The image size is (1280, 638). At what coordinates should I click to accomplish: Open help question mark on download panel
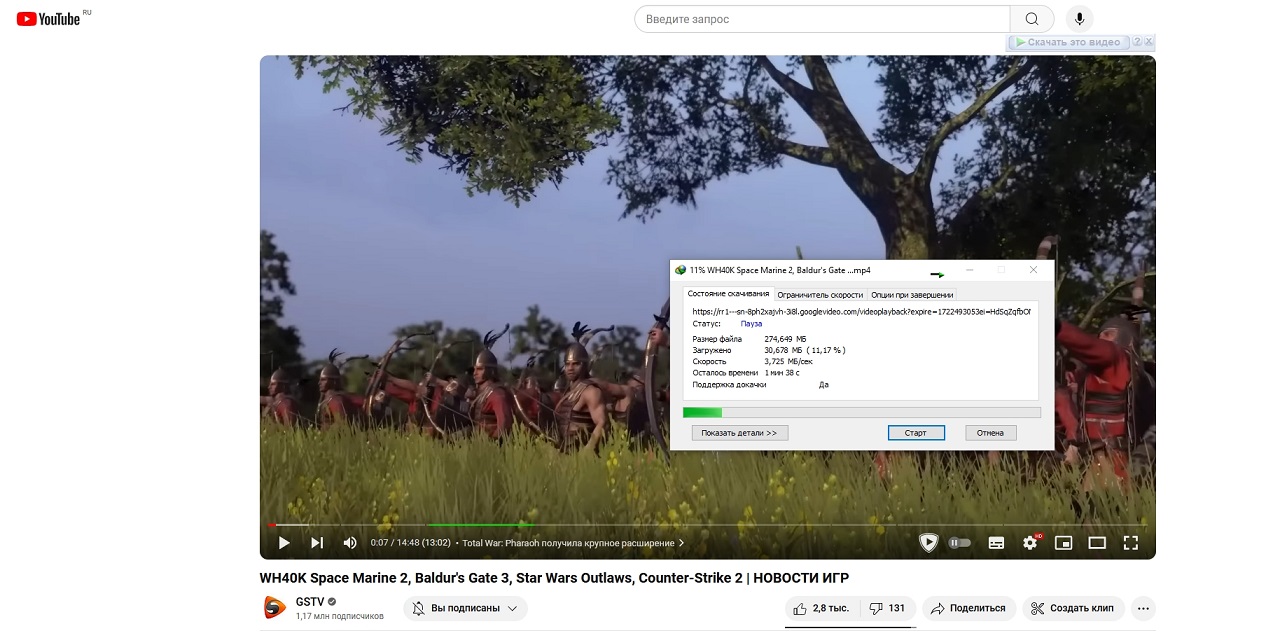point(1137,42)
